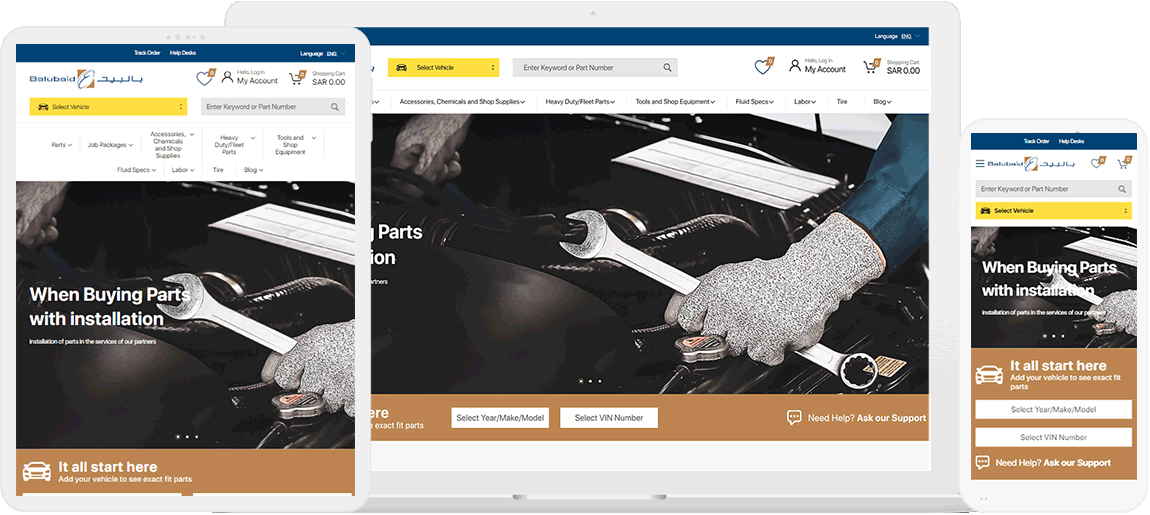
Task: Click Select VIN Number on the phone
Action: (x=1053, y=437)
